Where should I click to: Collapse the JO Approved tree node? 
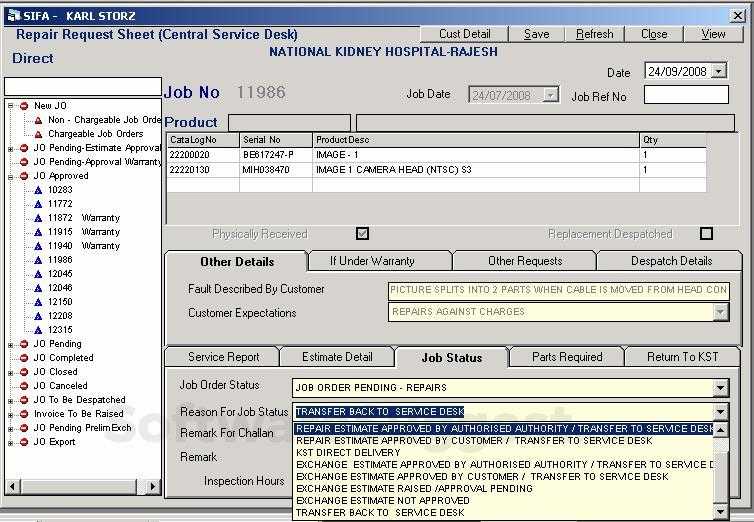coord(10,176)
